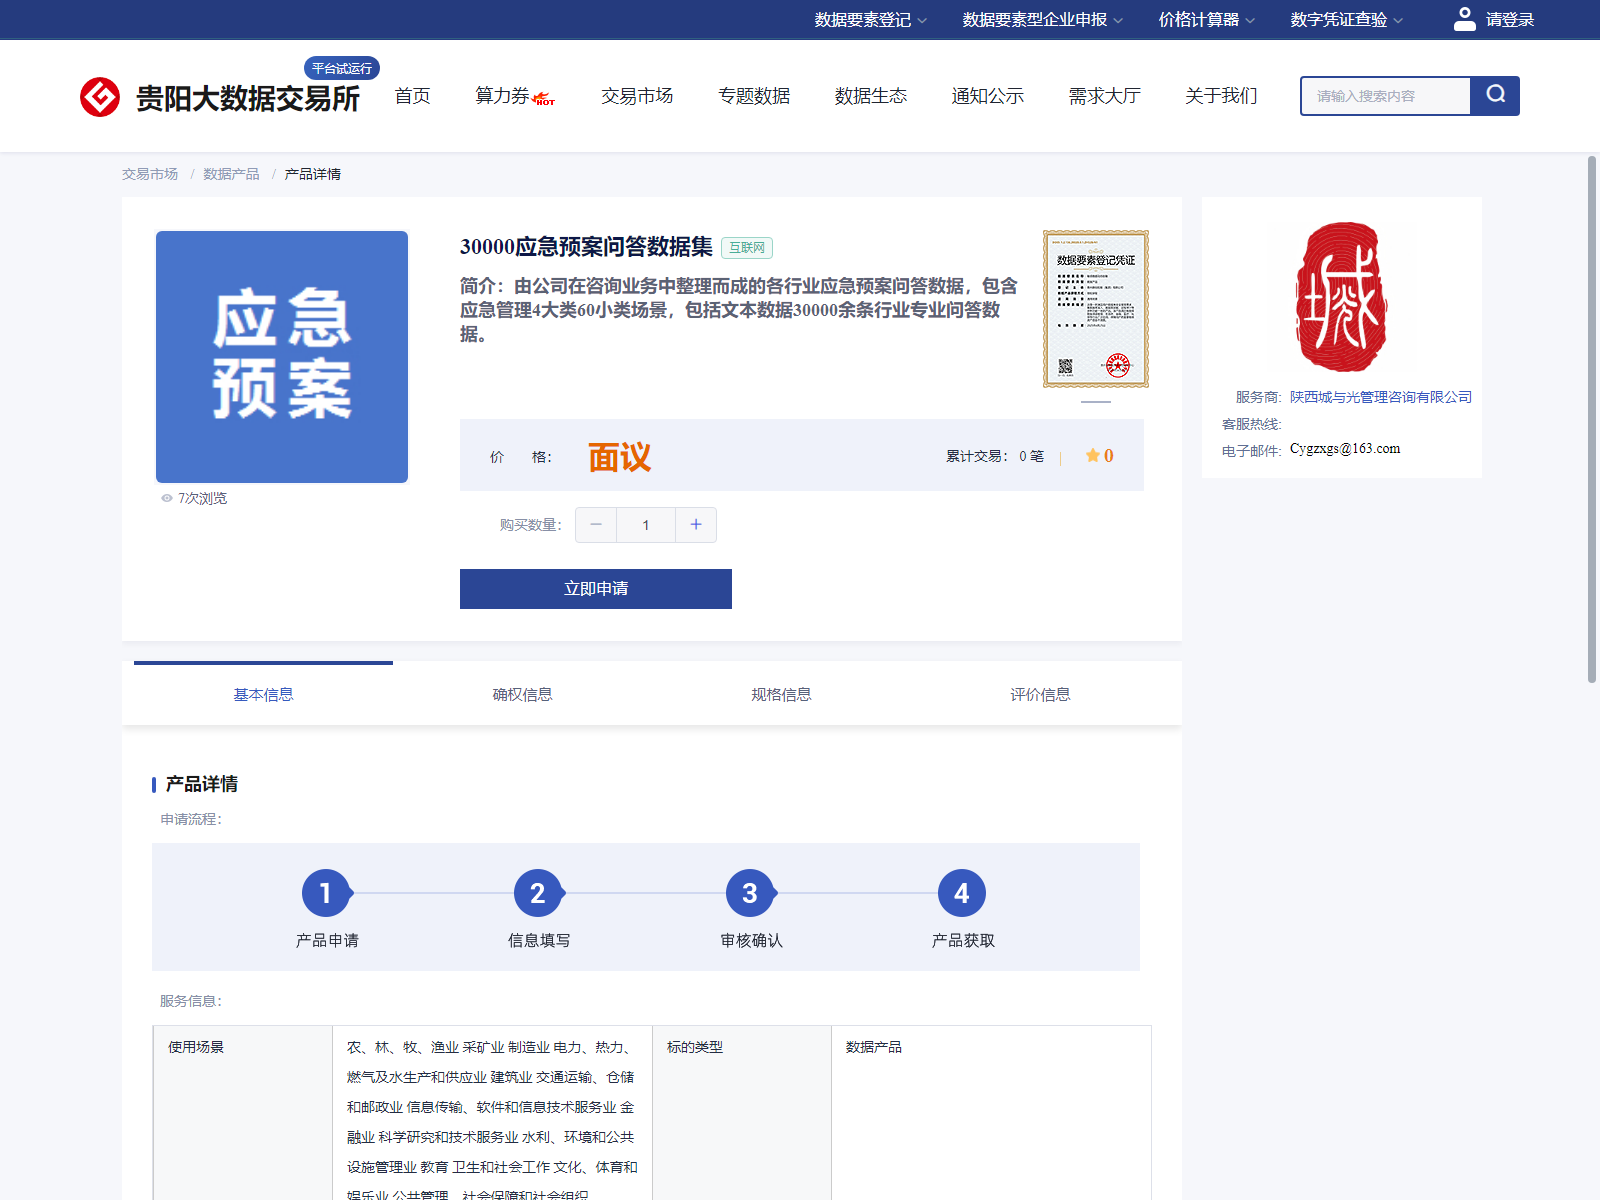Click the purchase quantity input field
This screenshot has width=1600, height=1200.
pos(646,525)
